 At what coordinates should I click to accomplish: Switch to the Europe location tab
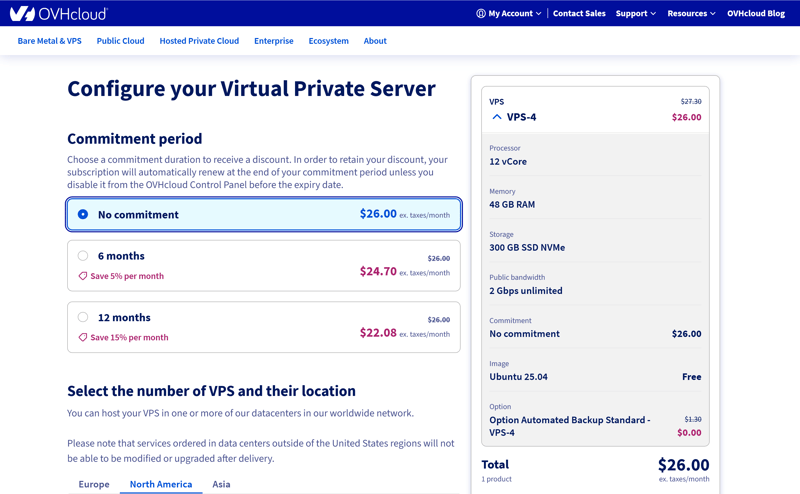[94, 484]
